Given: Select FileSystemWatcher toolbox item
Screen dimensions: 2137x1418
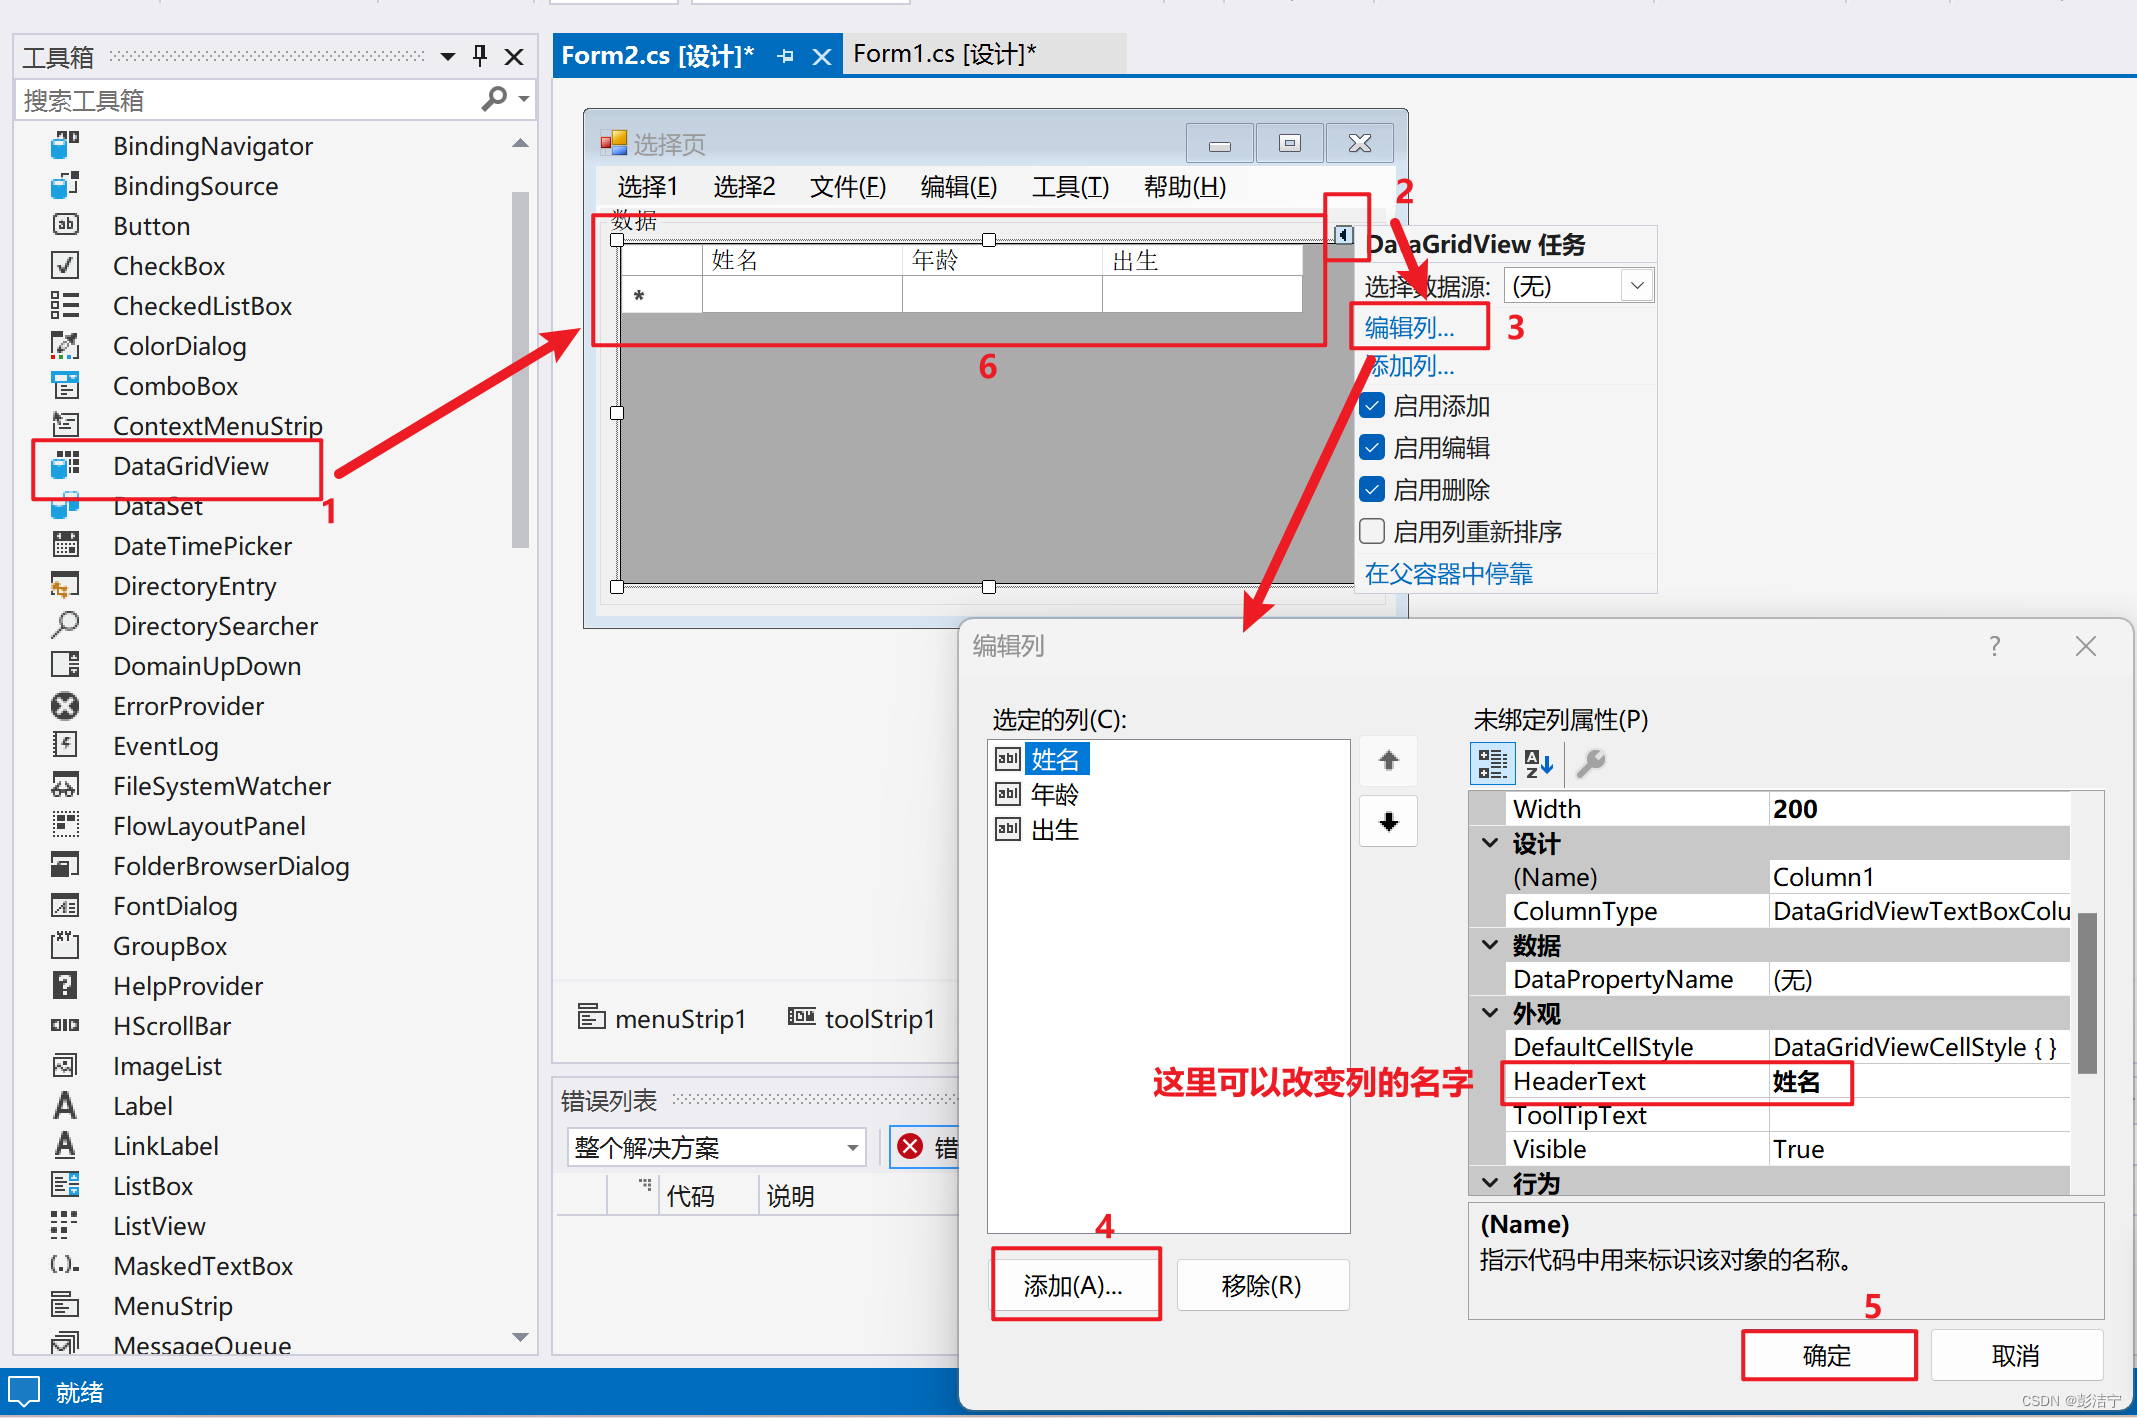Looking at the screenshot, I should (221, 786).
